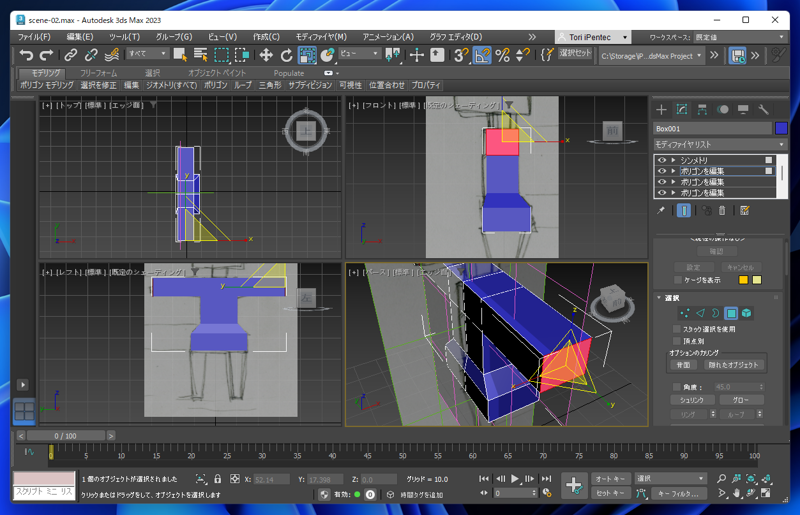Open the 編集(E) menu
The height and width of the screenshot is (515, 800).
pos(80,37)
